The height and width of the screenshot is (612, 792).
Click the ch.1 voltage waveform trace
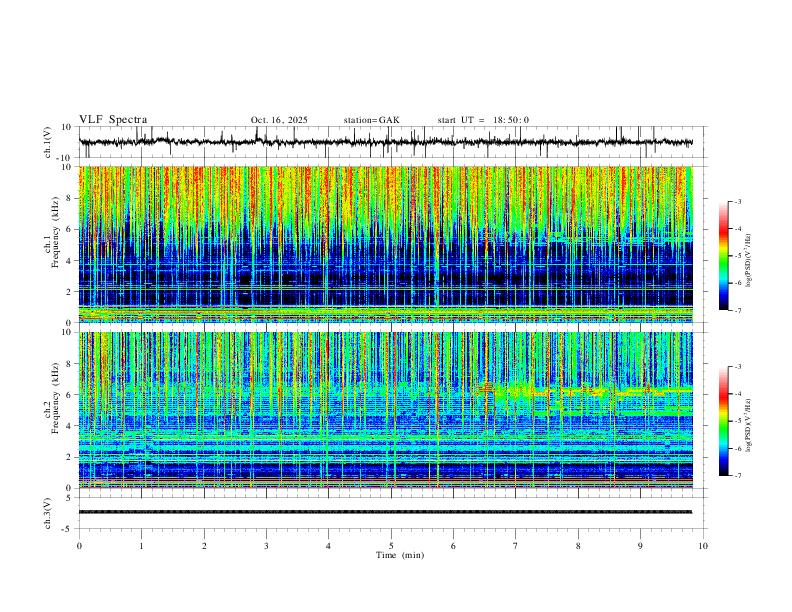385,142
